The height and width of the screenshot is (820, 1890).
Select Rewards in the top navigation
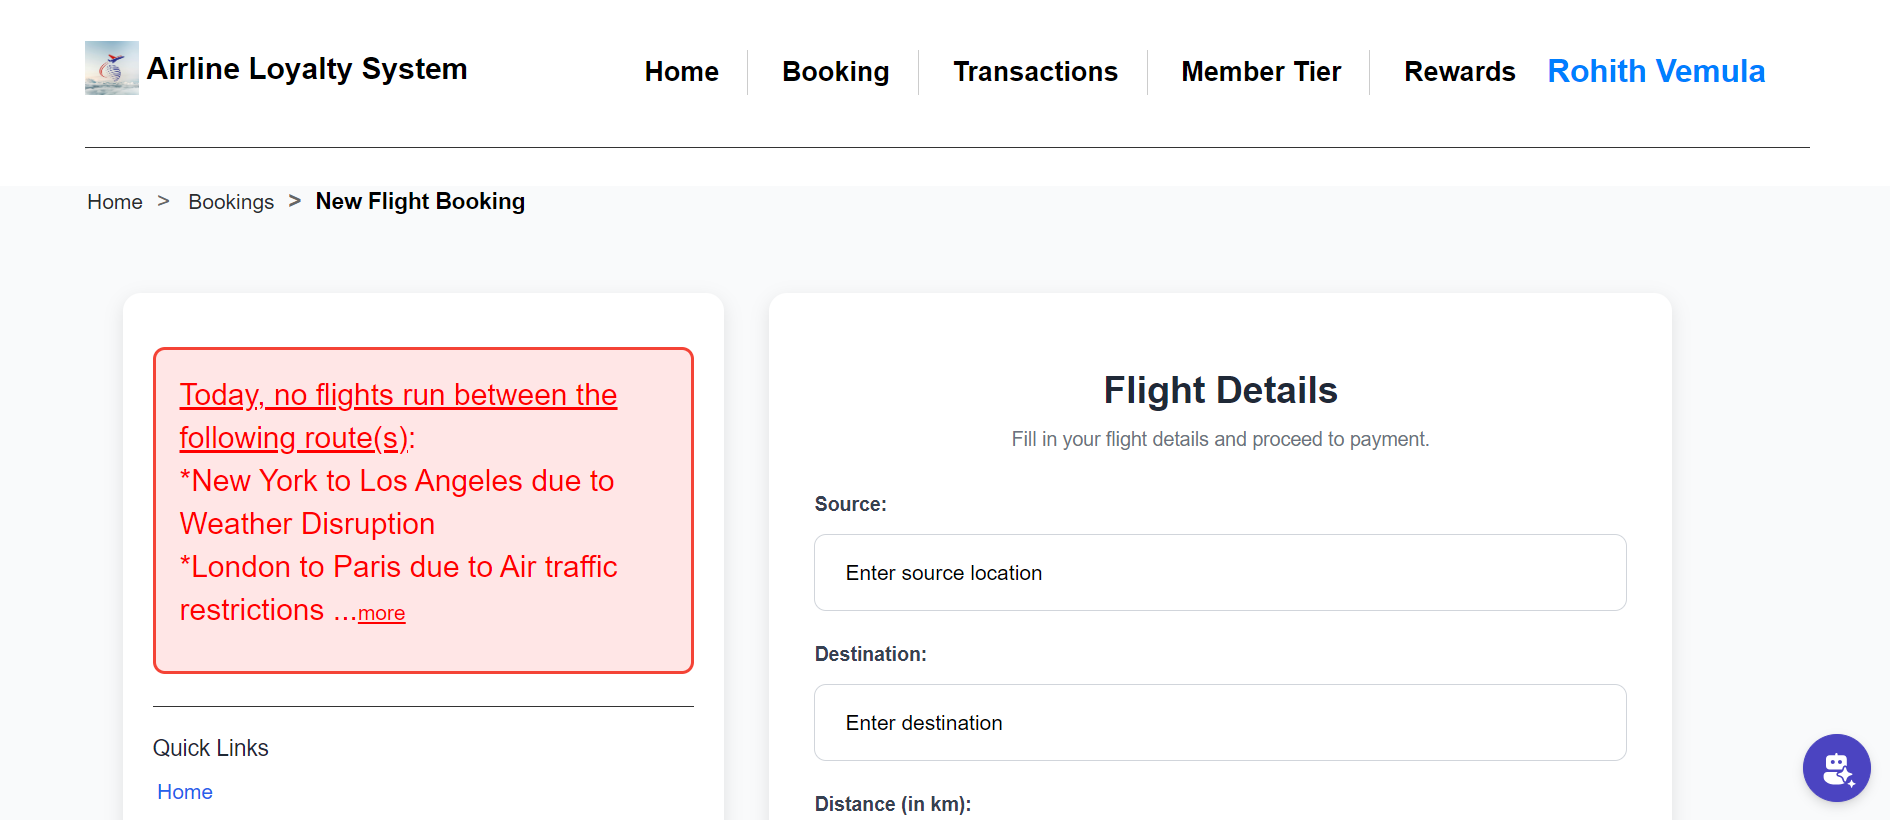pos(1459,72)
